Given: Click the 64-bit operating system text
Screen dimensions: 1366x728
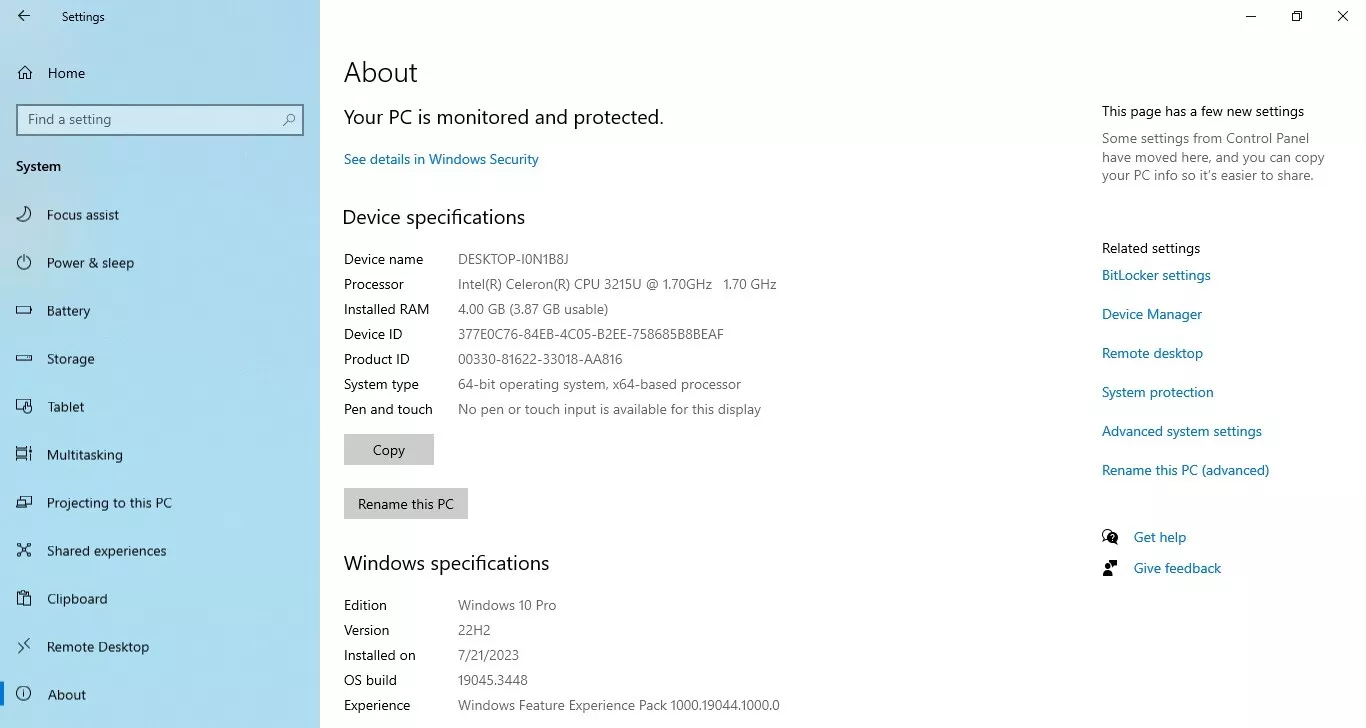Looking at the screenshot, I should click(599, 384).
